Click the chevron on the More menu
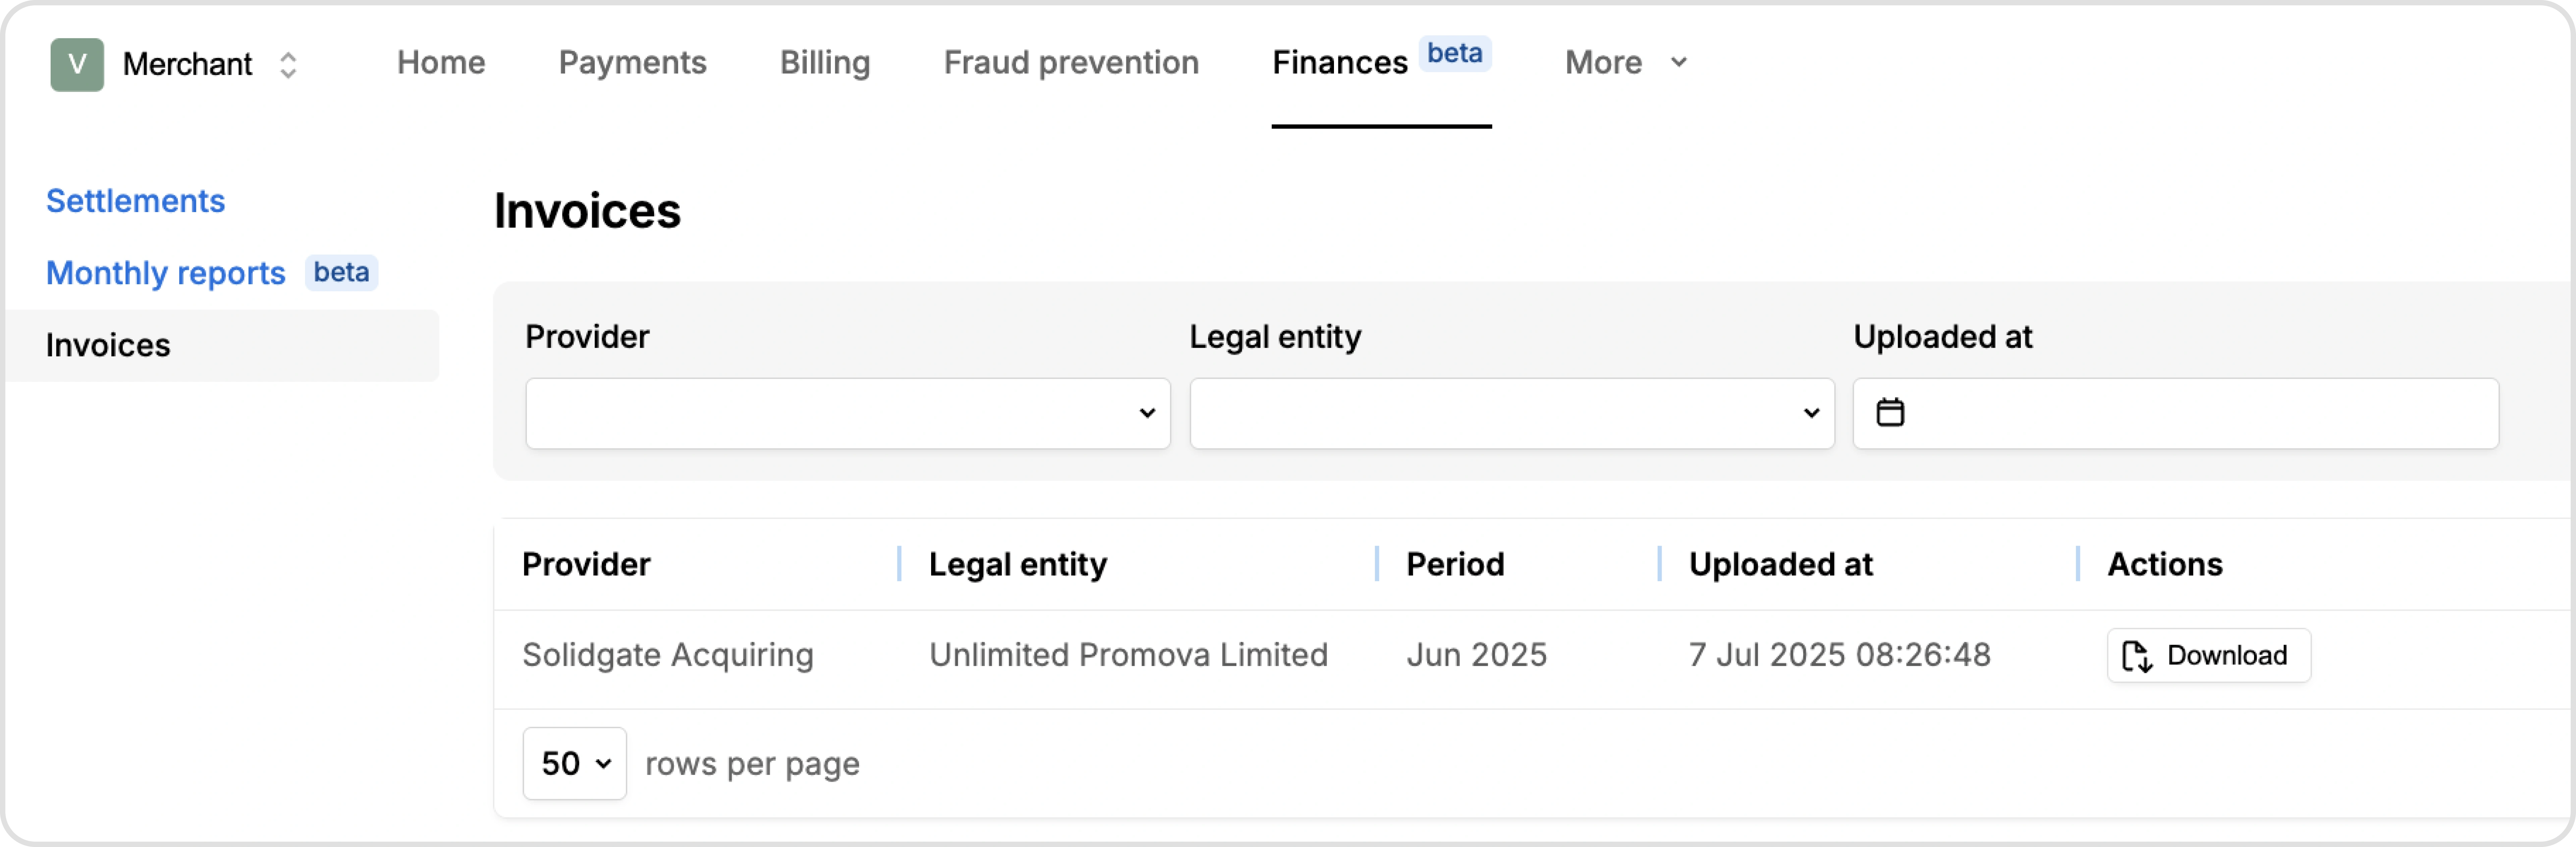Image resolution: width=2576 pixels, height=847 pixels. tap(1679, 62)
